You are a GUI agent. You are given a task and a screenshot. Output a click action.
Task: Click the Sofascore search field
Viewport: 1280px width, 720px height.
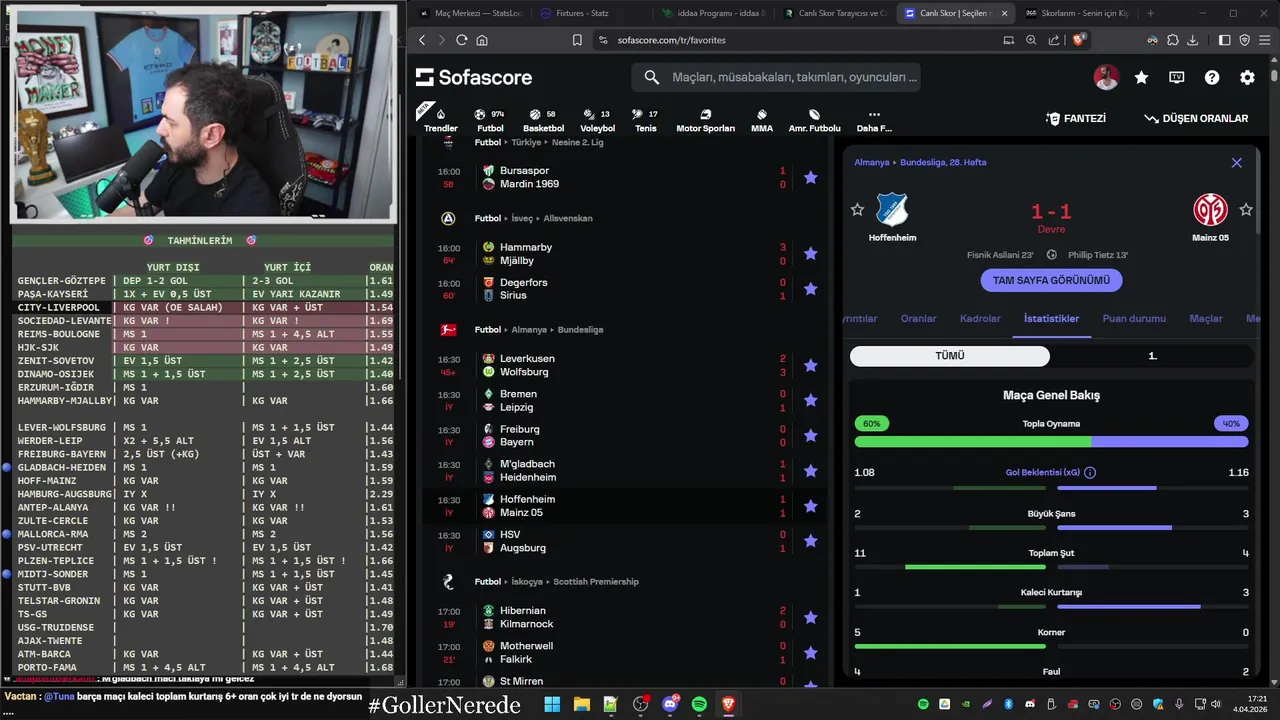click(x=776, y=77)
